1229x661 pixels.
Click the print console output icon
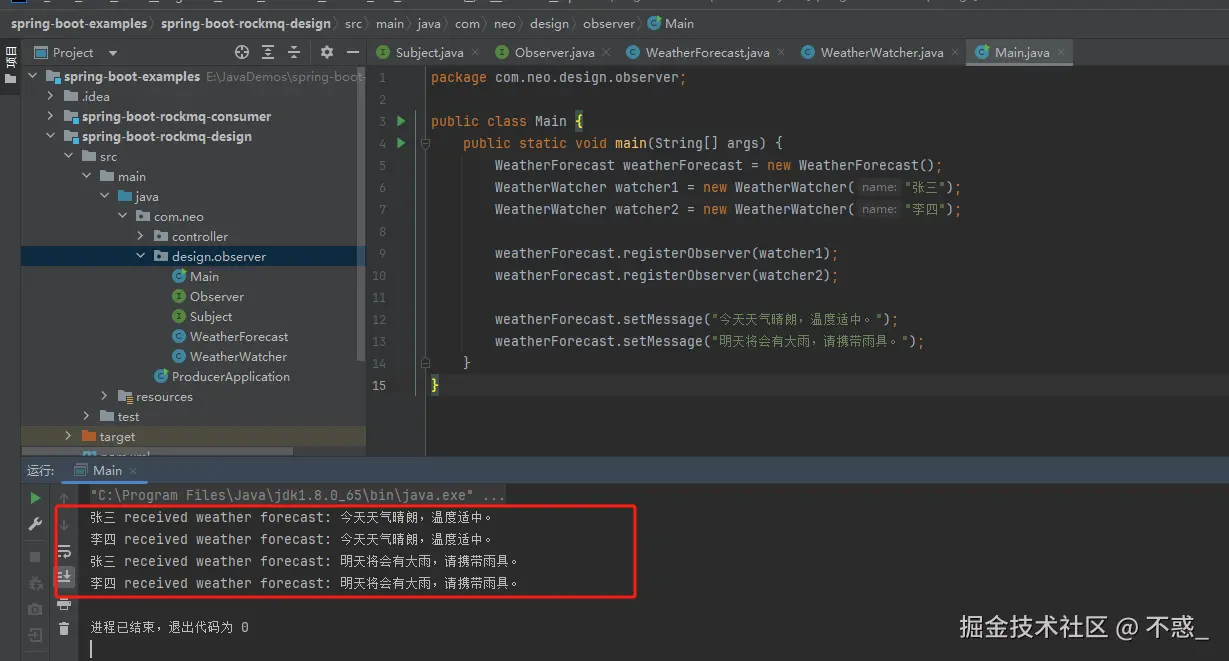[64, 603]
